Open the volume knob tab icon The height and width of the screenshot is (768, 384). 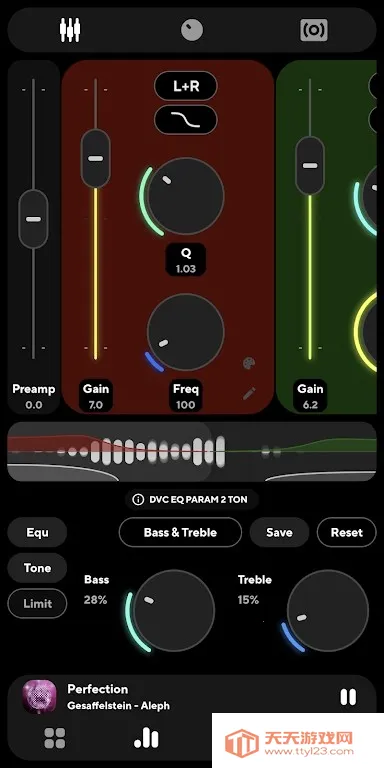pyautogui.click(x=192, y=30)
